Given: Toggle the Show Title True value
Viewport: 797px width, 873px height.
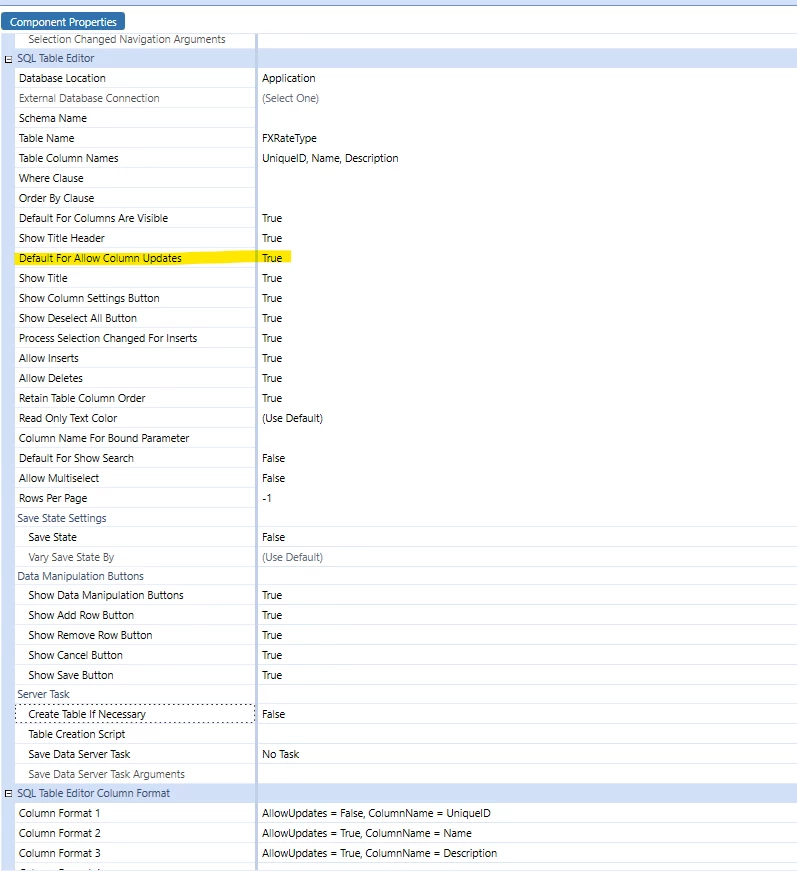Looking at the screenshot, I should coord(272,278).
